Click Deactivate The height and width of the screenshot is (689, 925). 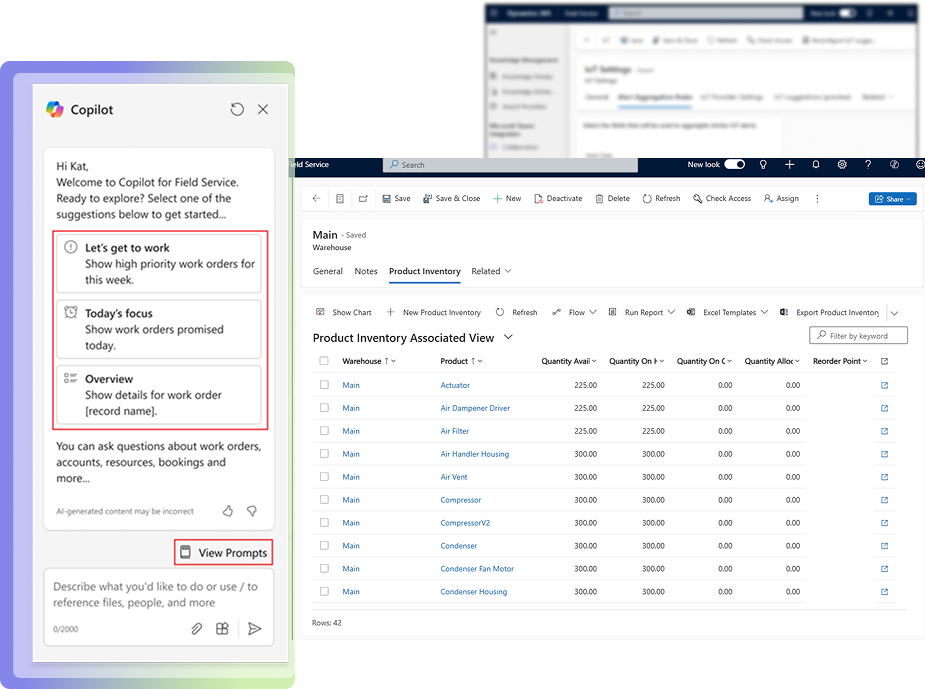tap(558, 199)
